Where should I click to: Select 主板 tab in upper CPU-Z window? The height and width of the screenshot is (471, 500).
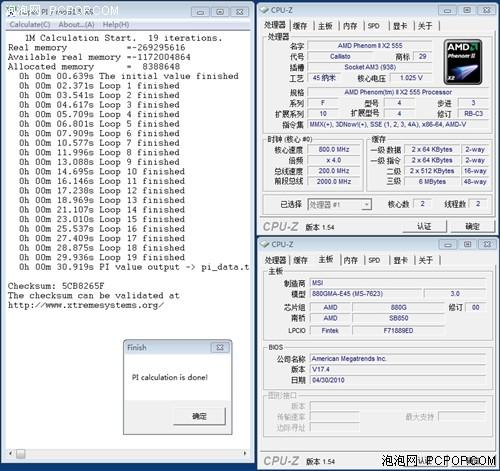point(325,26)
